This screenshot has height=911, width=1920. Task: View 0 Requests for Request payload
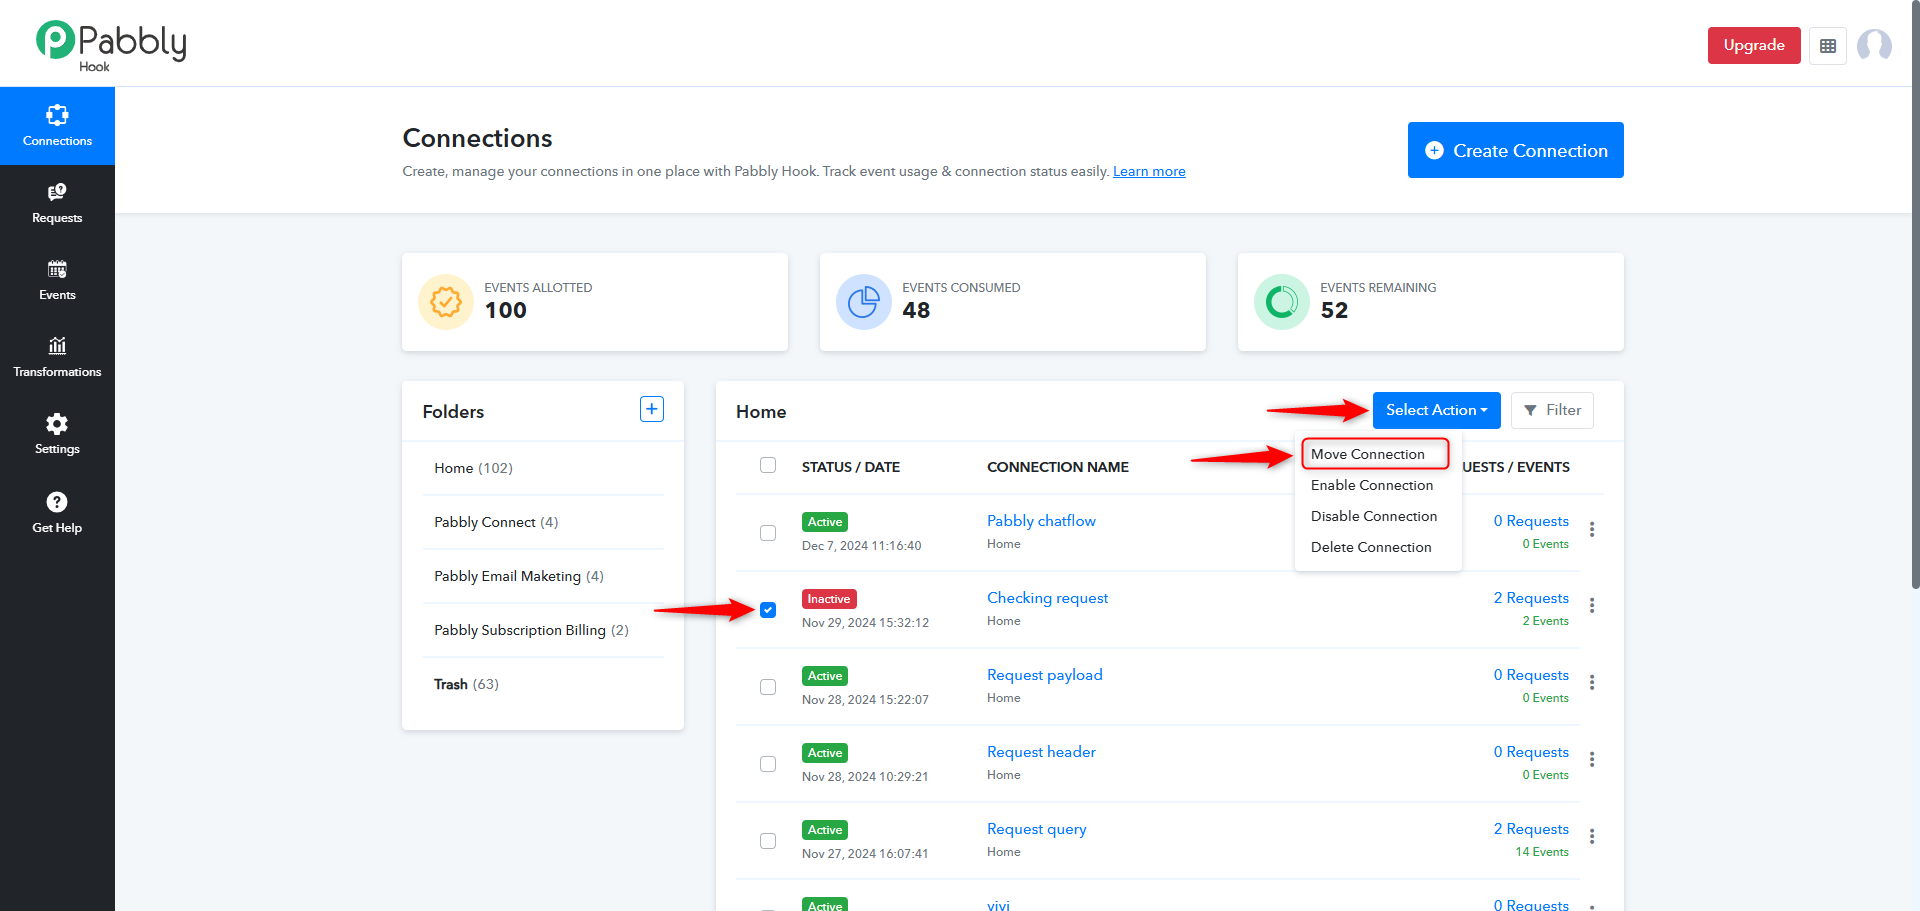[1531, 675]
